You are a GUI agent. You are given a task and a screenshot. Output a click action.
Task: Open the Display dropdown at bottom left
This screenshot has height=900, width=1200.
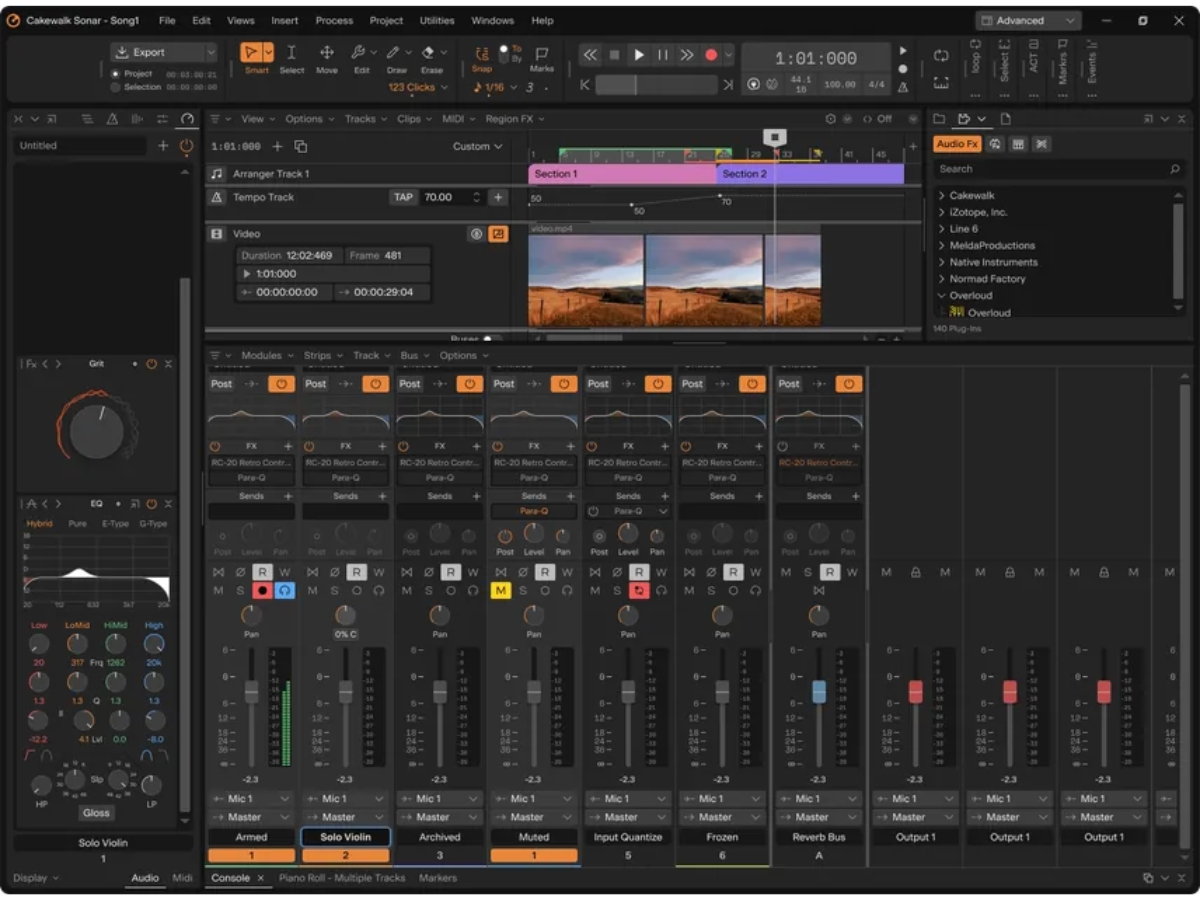[35, 878]
